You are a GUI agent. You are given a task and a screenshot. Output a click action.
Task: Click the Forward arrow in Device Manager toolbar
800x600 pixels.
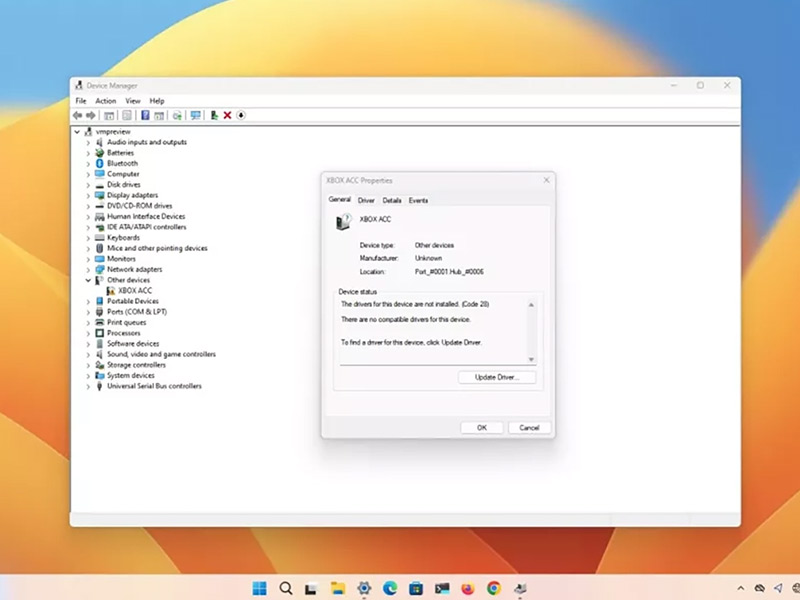pos(91,115)
